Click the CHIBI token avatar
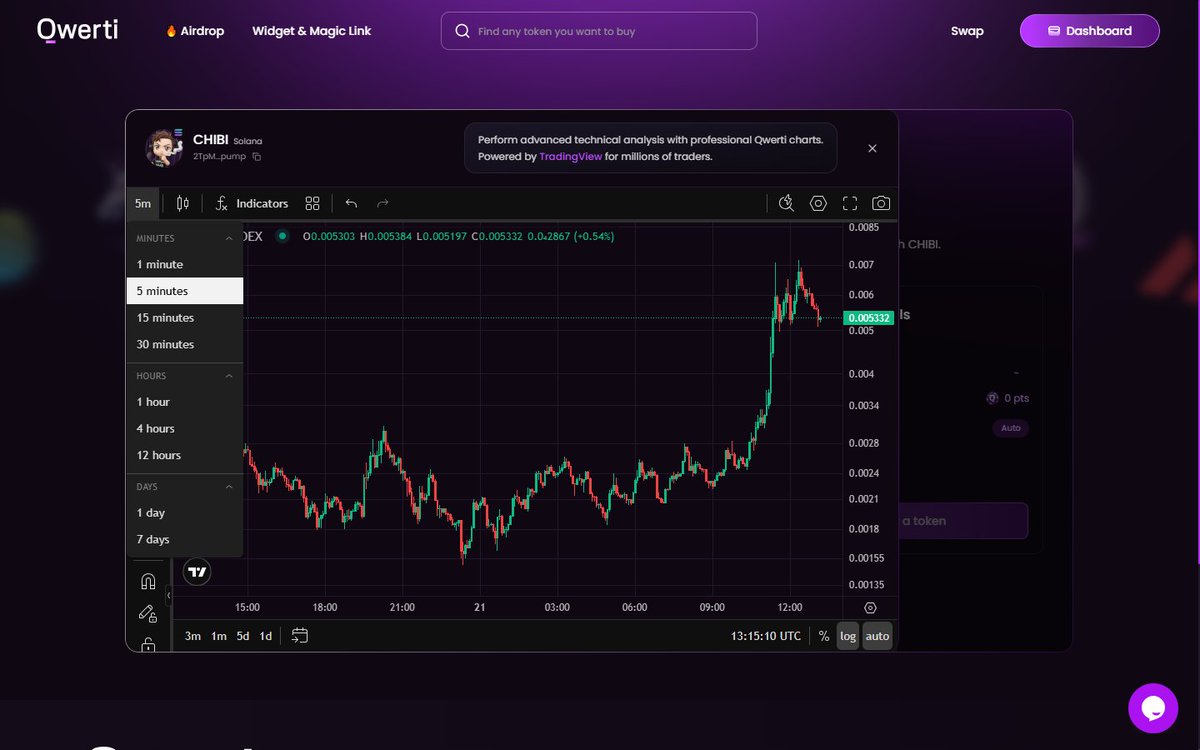The height and width of the screenshot is (750, 1200). (x=164, y=148)
